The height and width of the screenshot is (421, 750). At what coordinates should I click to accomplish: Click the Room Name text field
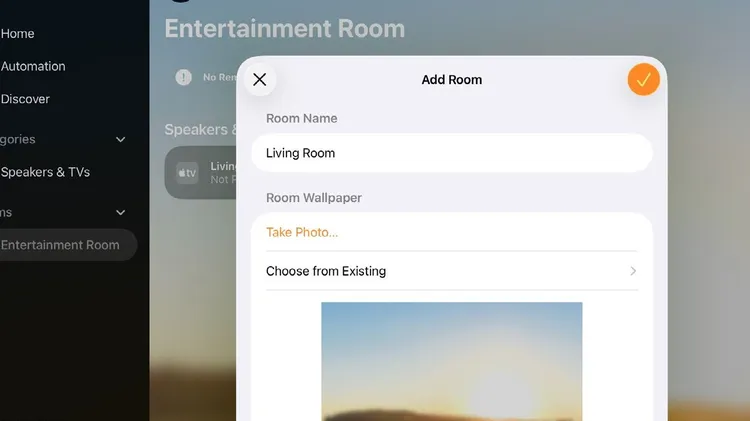451,153
